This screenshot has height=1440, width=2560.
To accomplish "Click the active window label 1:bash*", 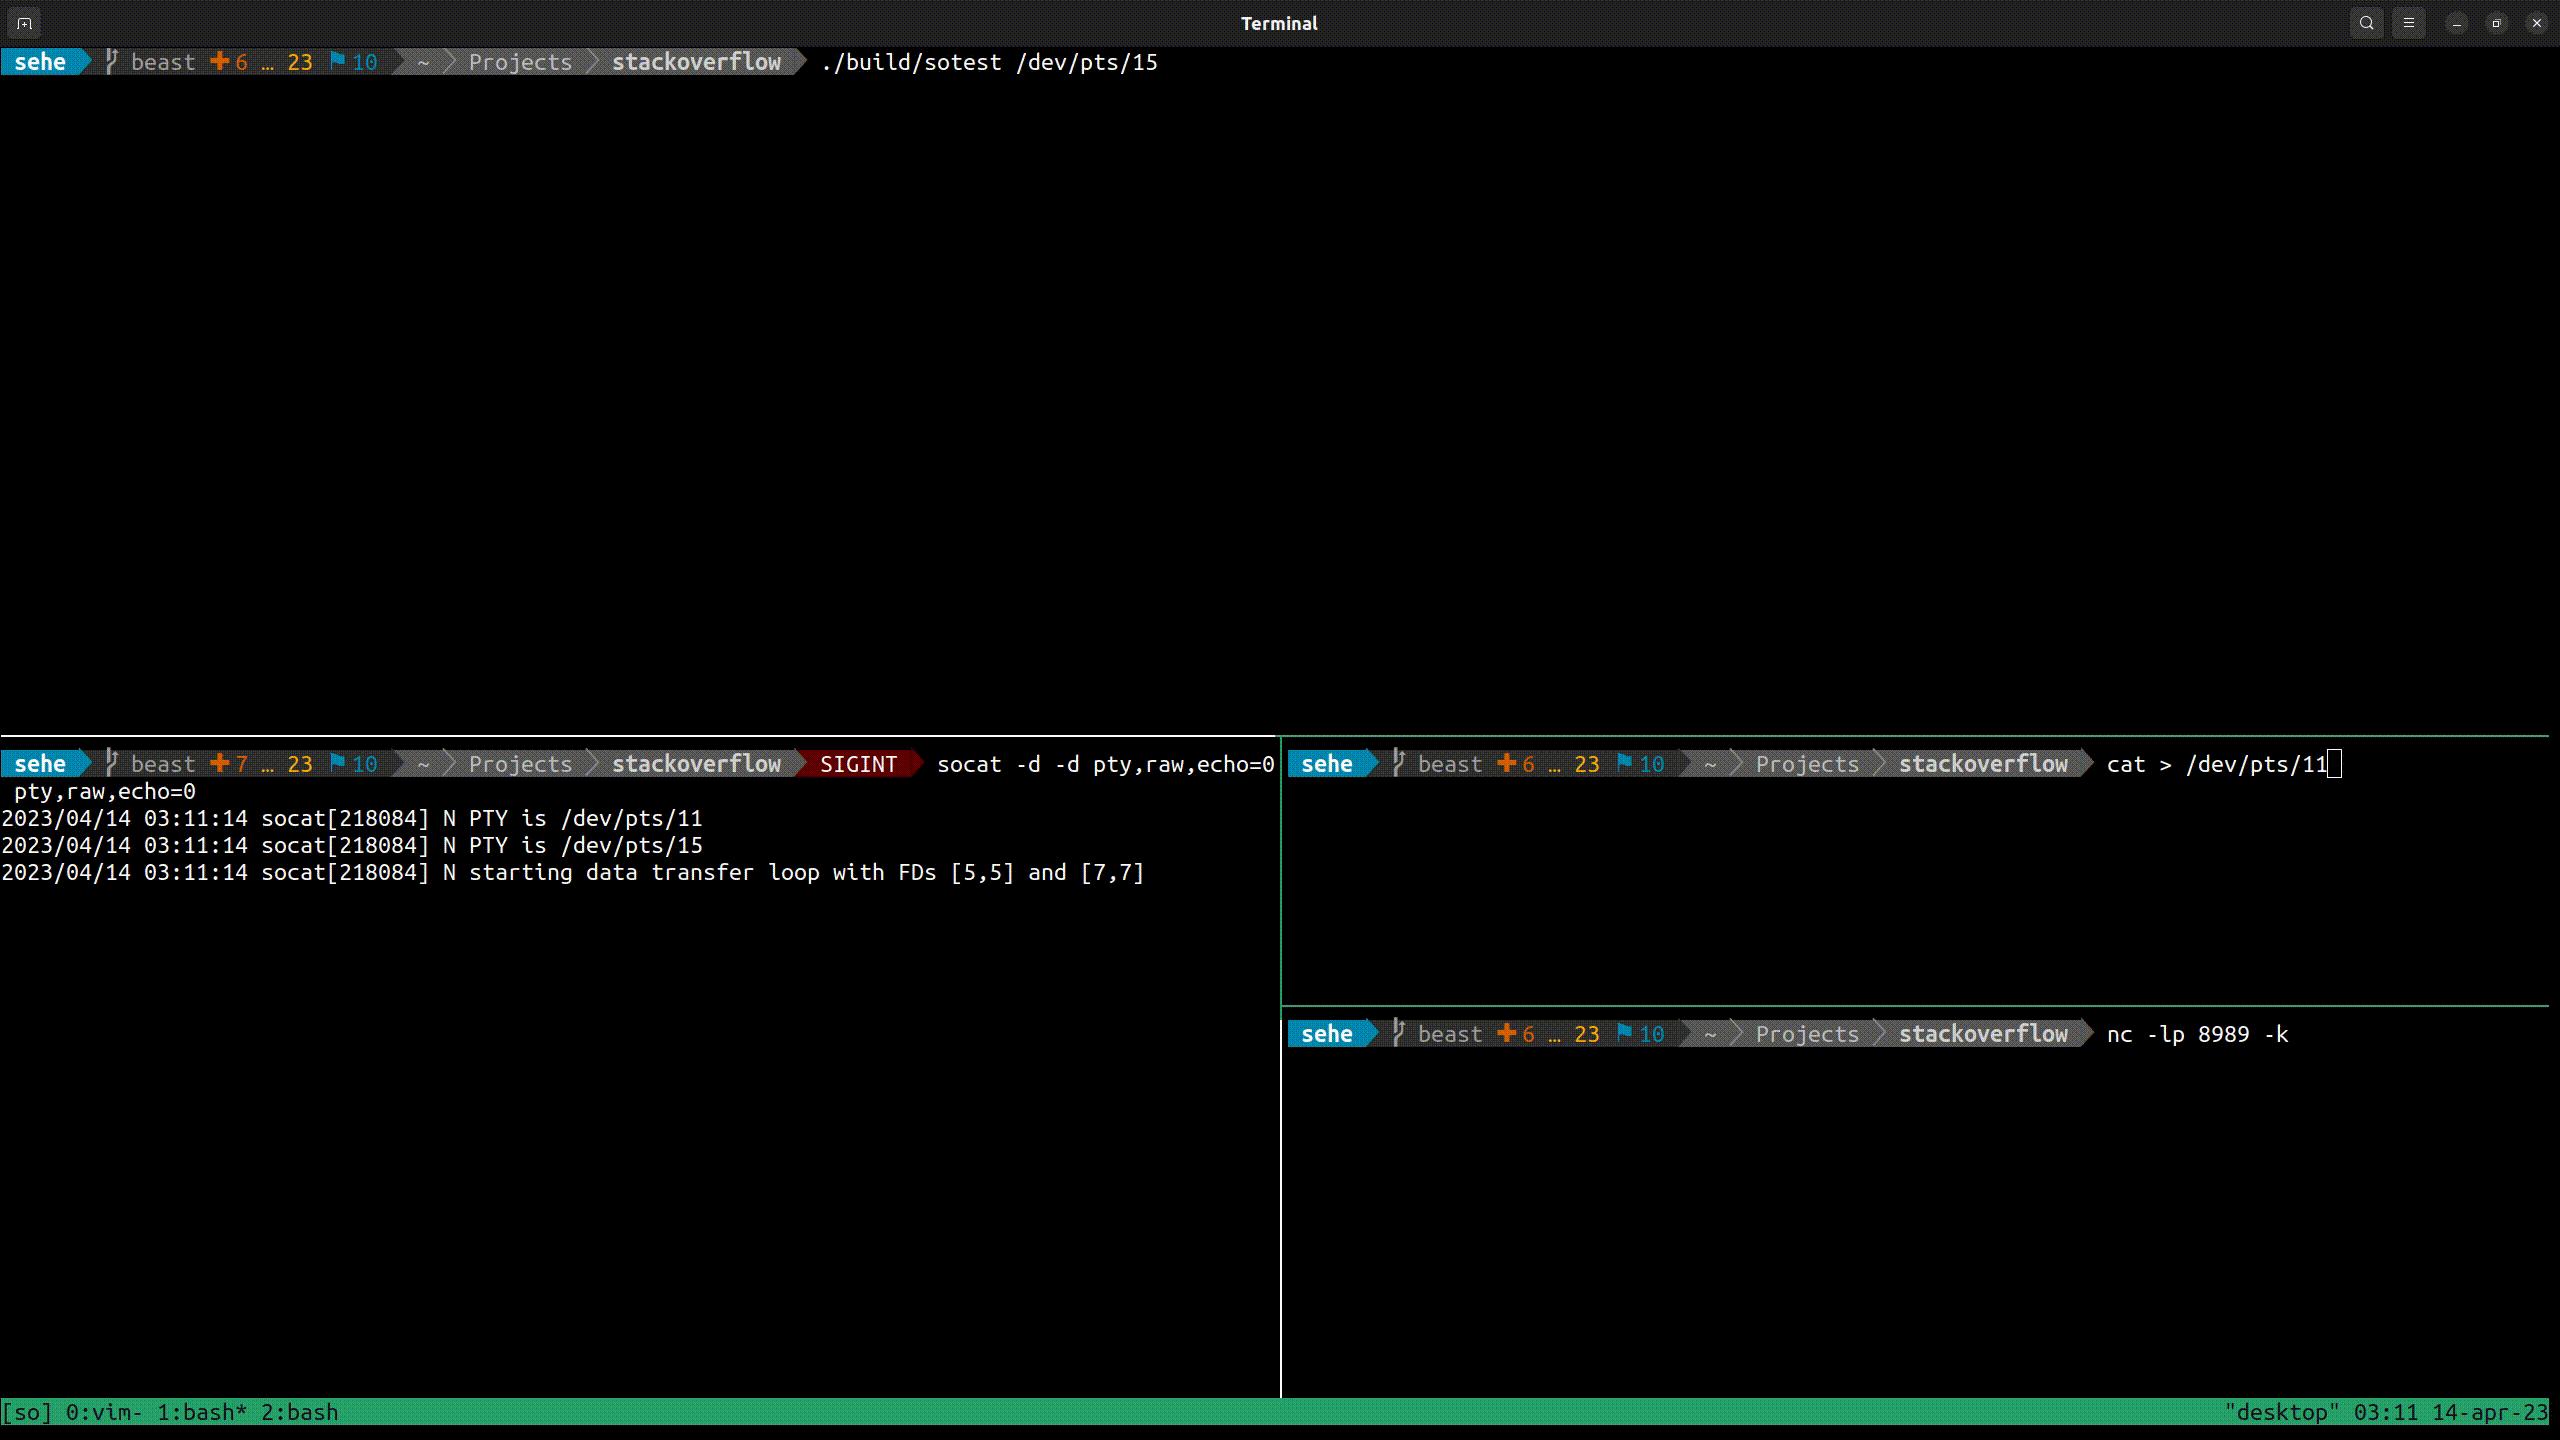I will pos(200,1411).
